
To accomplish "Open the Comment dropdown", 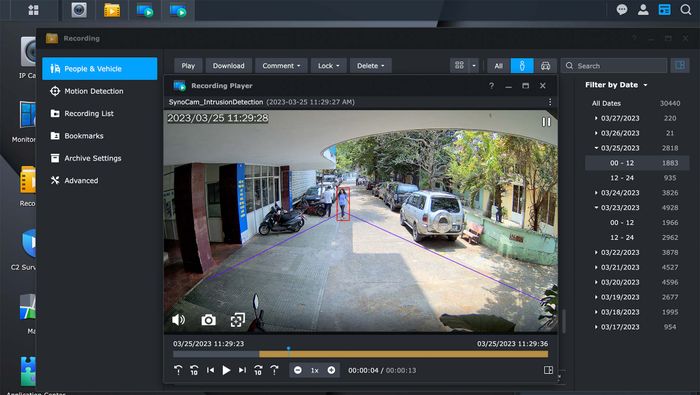I will tap(281, 66).
